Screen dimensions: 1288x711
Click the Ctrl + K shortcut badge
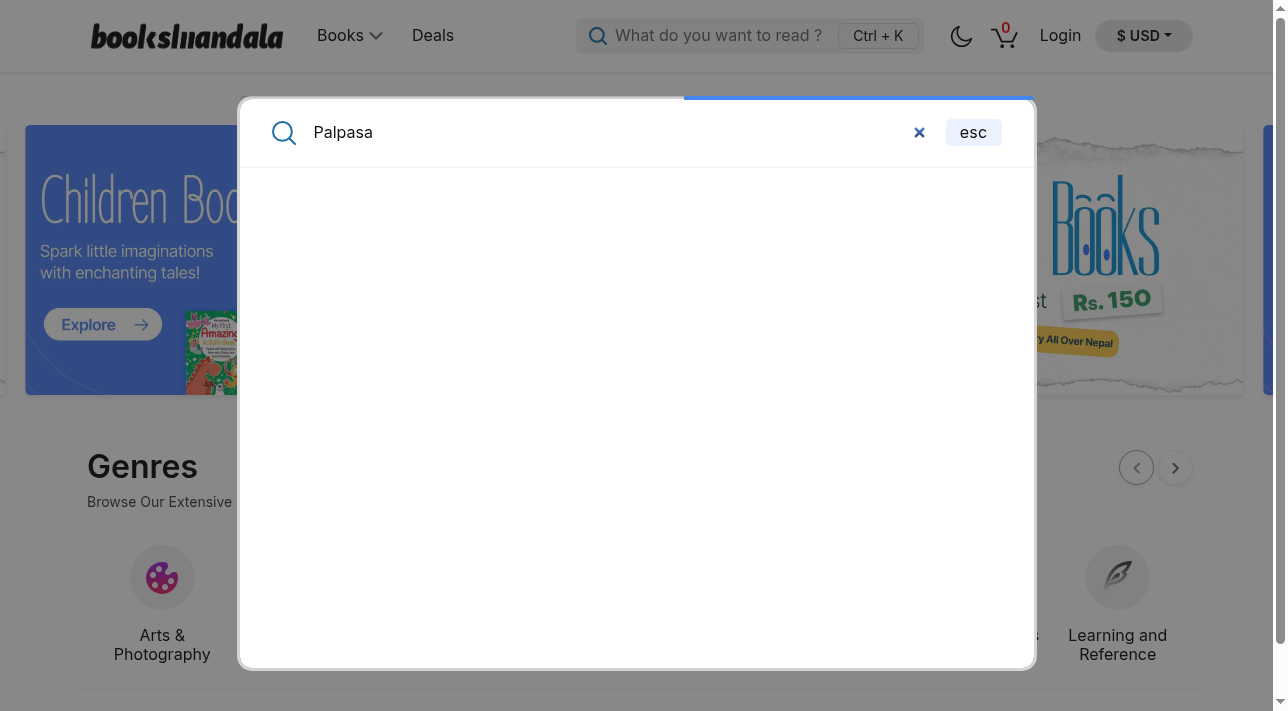click(878, 36)
